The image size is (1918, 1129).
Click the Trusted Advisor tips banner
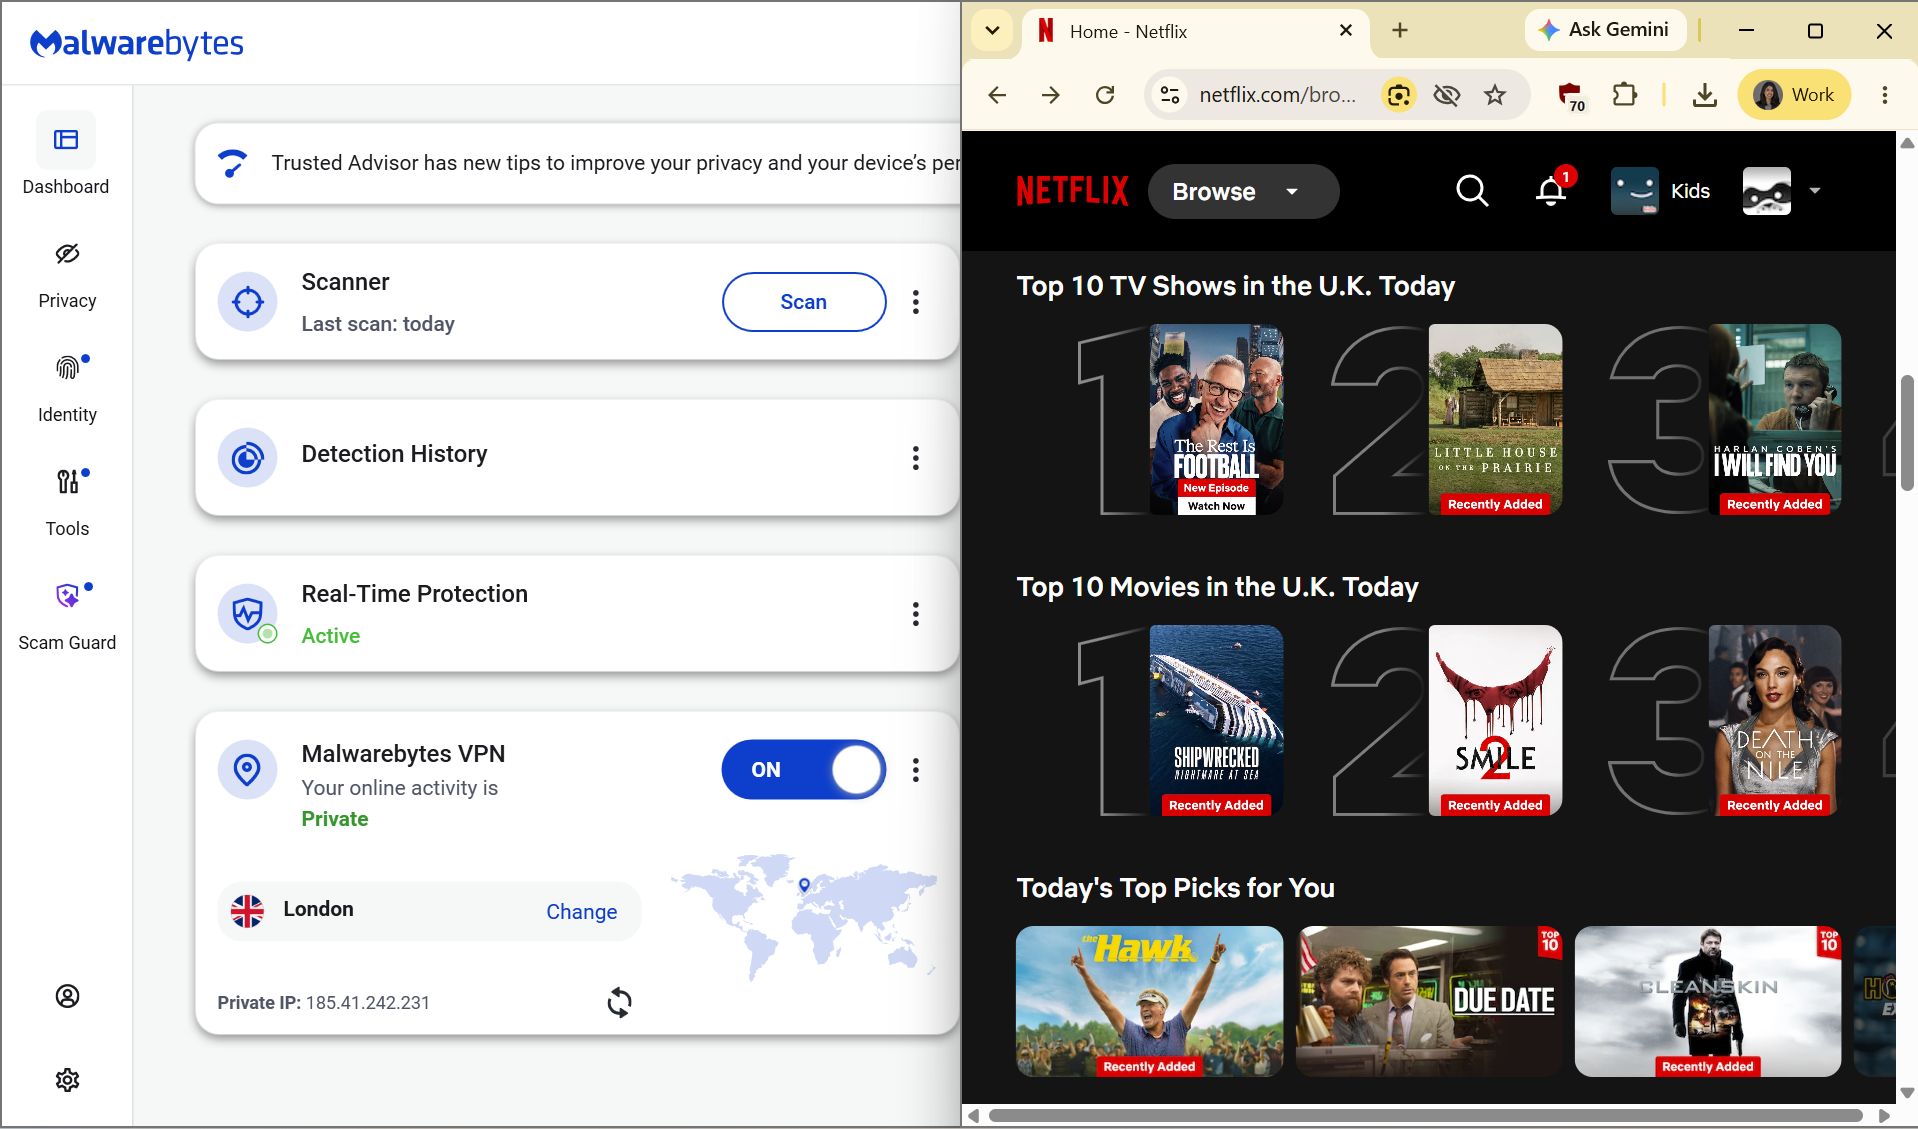coord(578,163)
